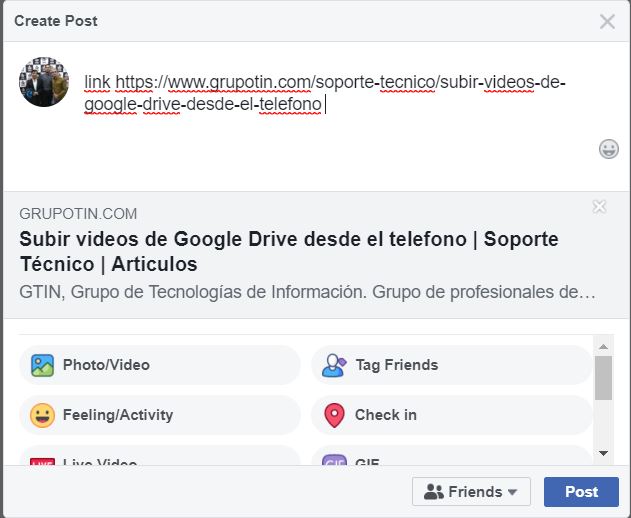This screenshot has height=518, width=631.
Task: Click the profile picture thumbnail
Action: tap(44, 82)
